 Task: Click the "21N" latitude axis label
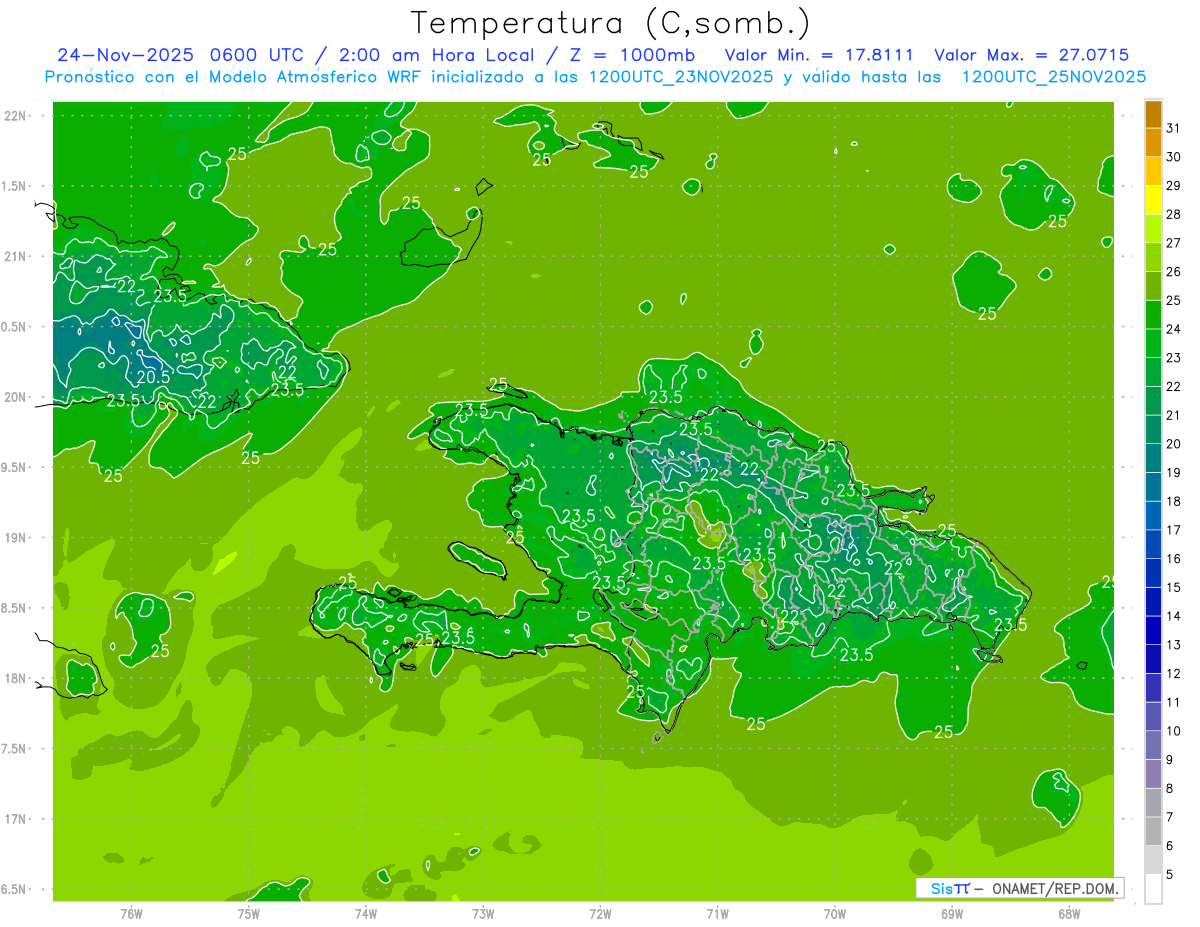(x=16, y=256)
